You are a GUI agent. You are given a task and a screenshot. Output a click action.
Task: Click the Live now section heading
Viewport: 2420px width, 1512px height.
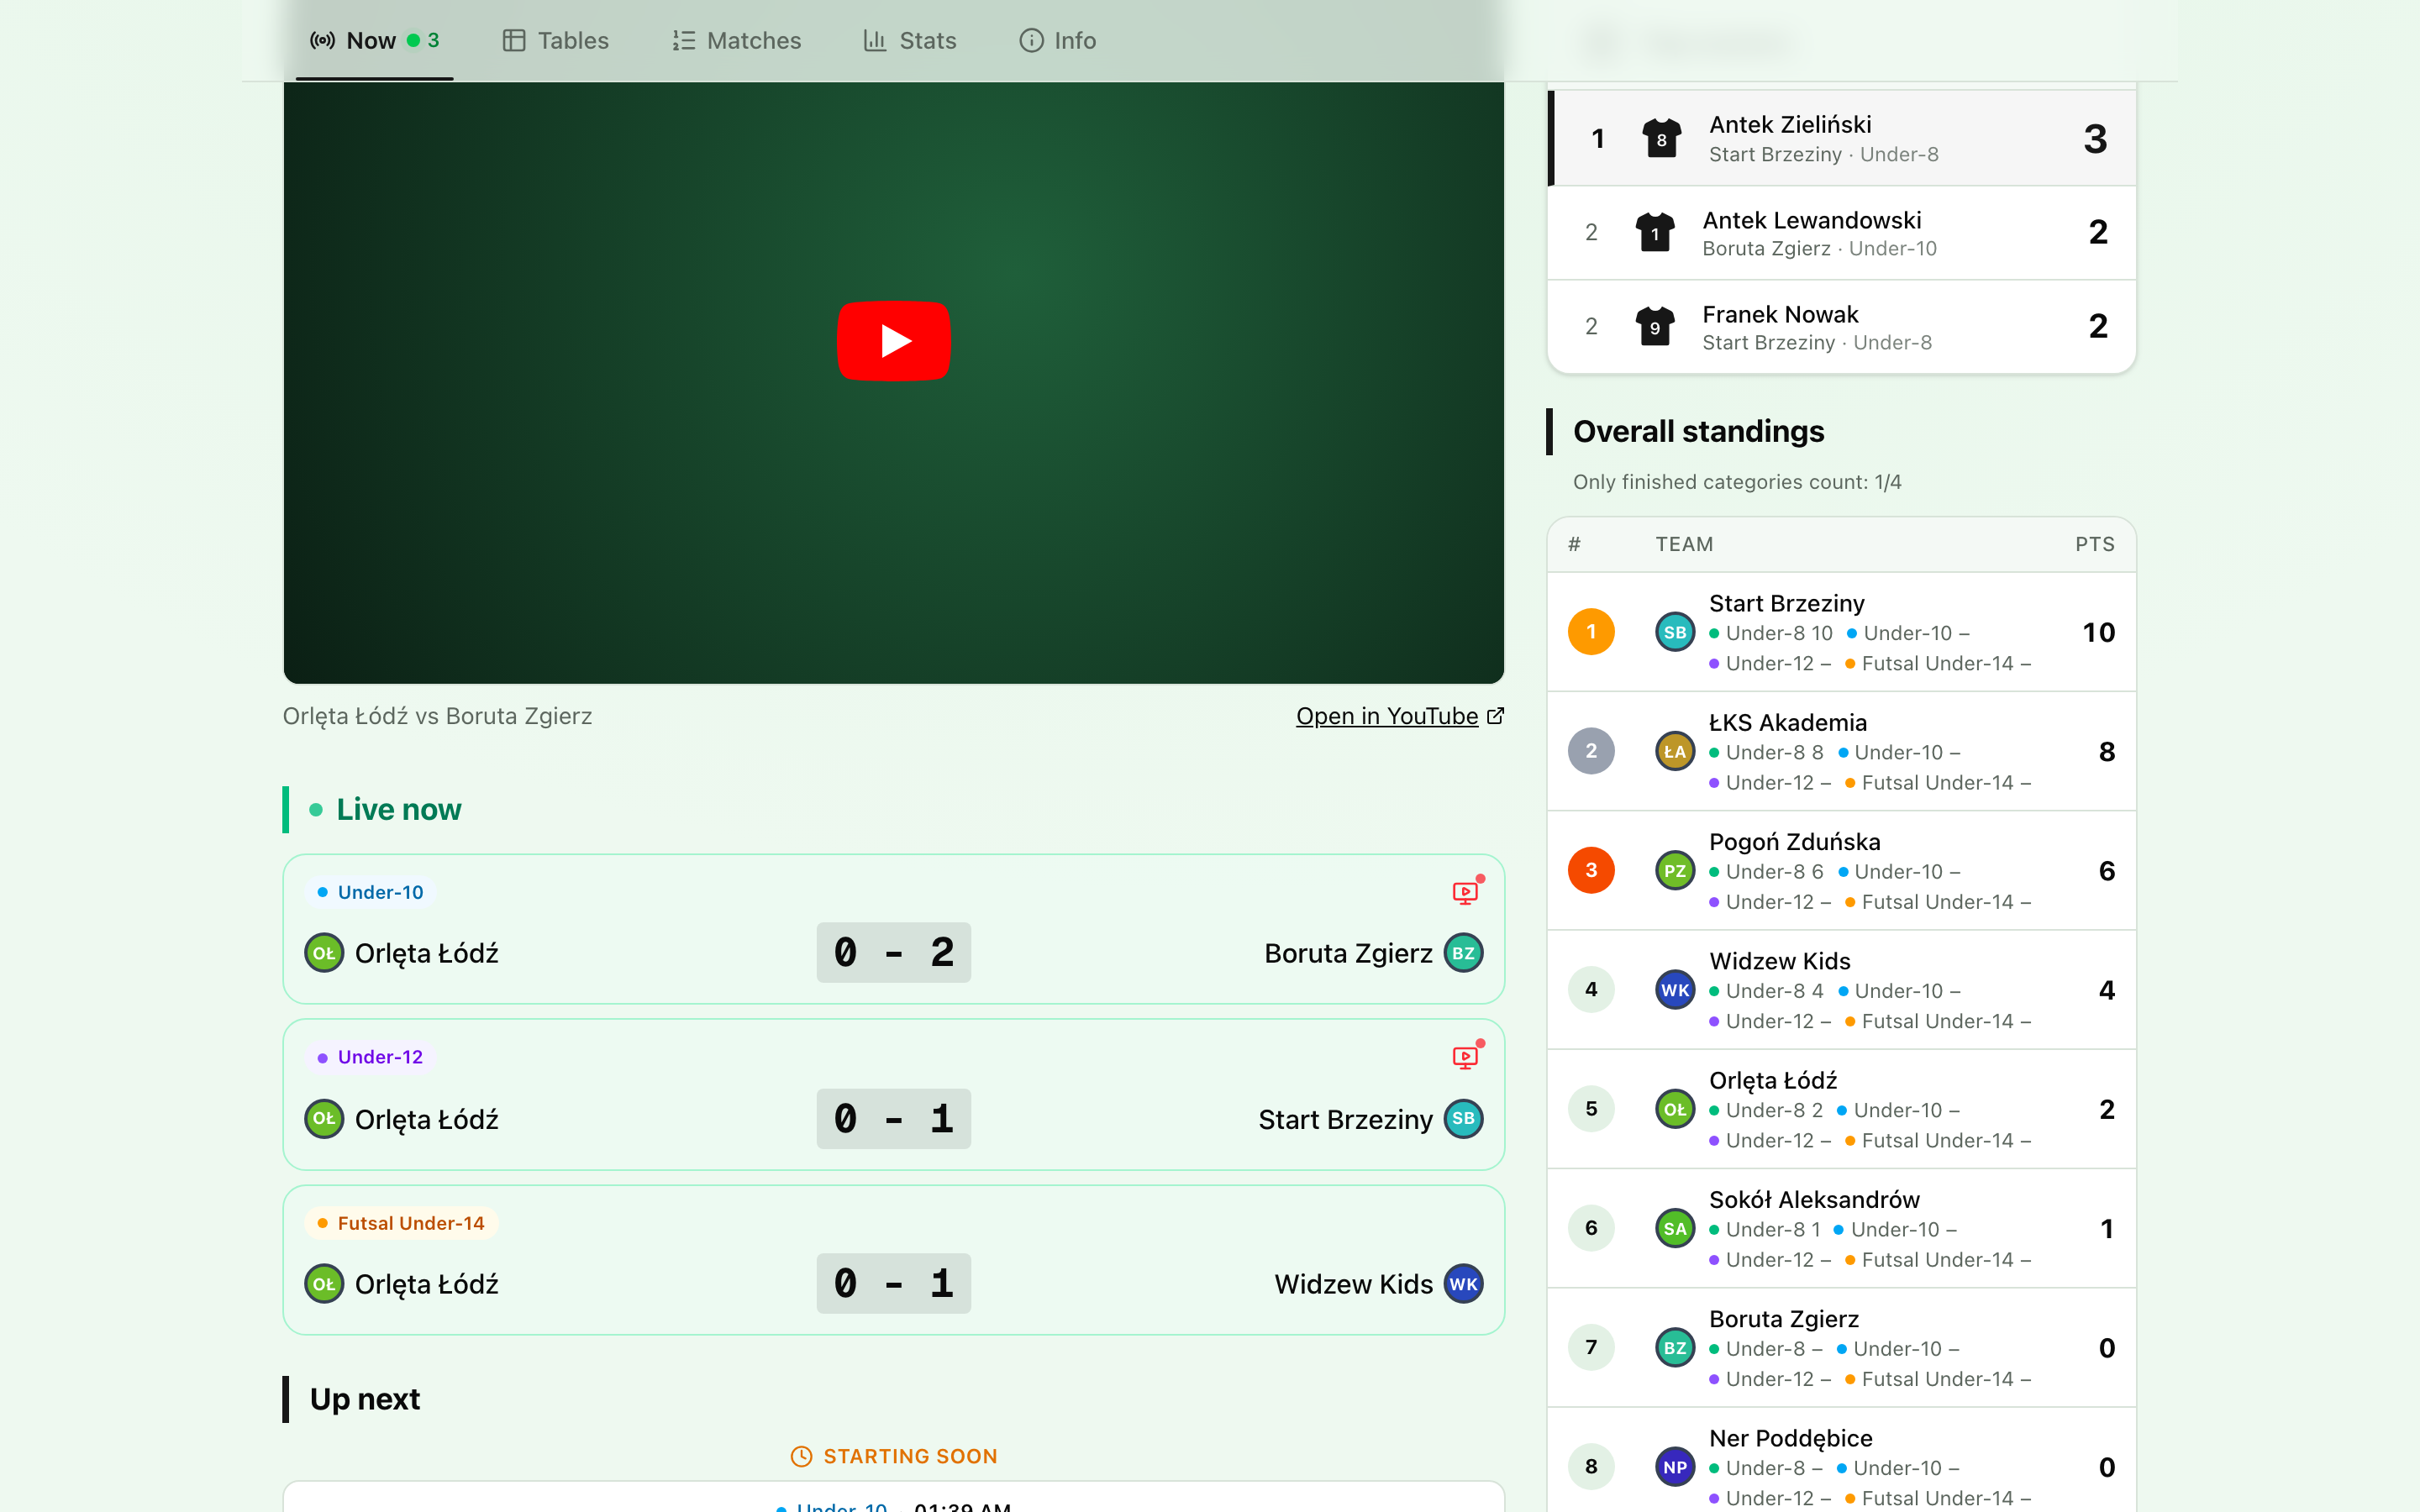tap(398, 809)
